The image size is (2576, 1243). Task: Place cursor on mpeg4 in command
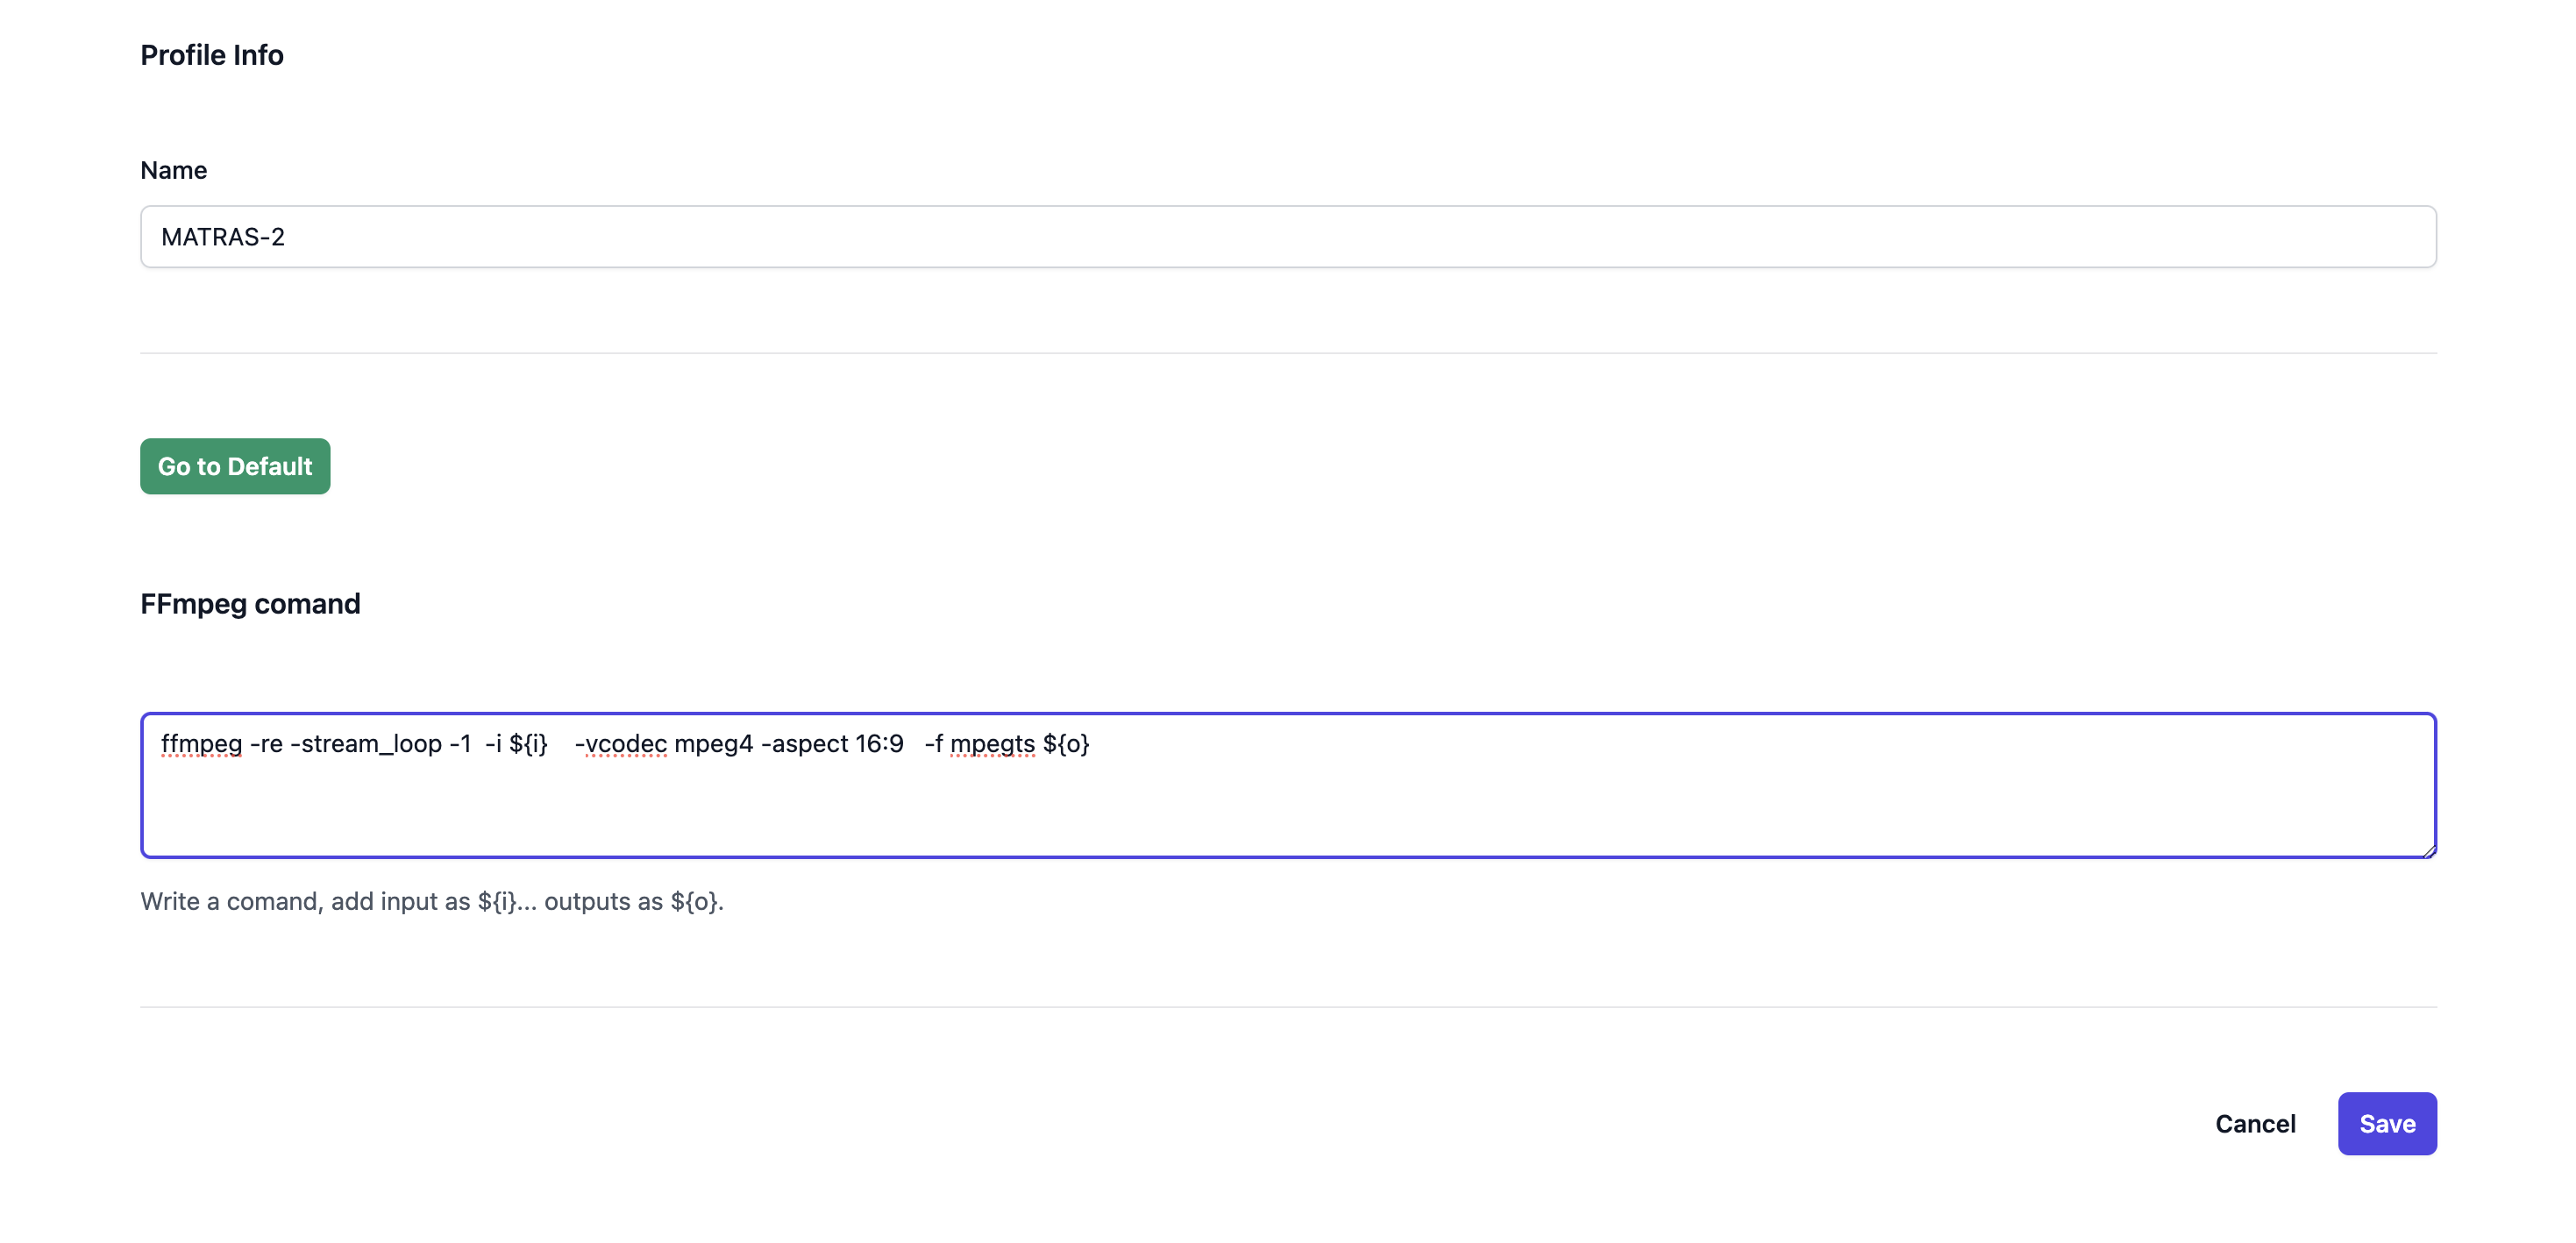pyautogui.click(x=713, y=744)
